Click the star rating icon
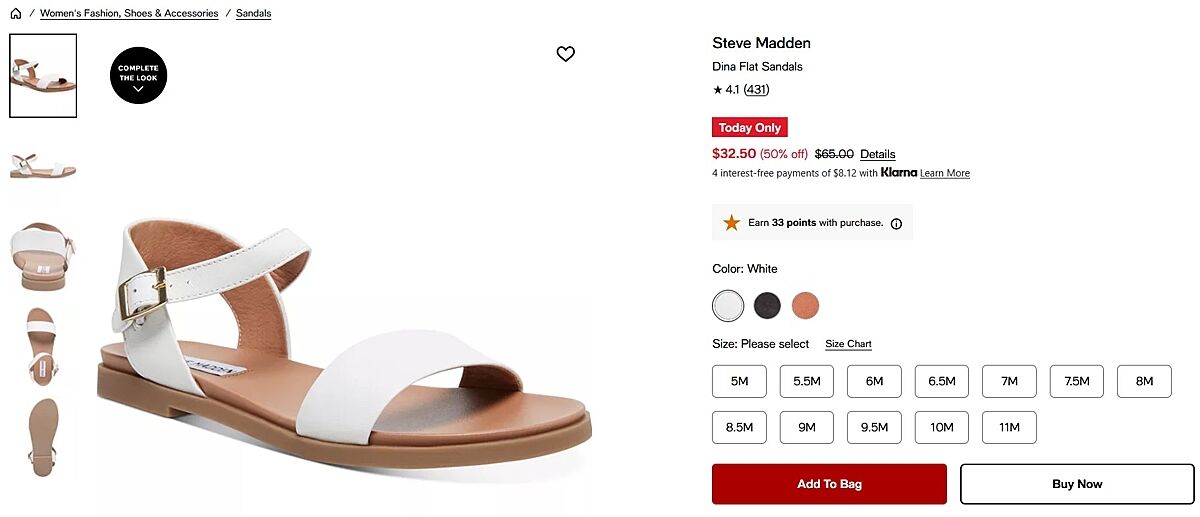 pyautogui.click(x=717, y=90)
